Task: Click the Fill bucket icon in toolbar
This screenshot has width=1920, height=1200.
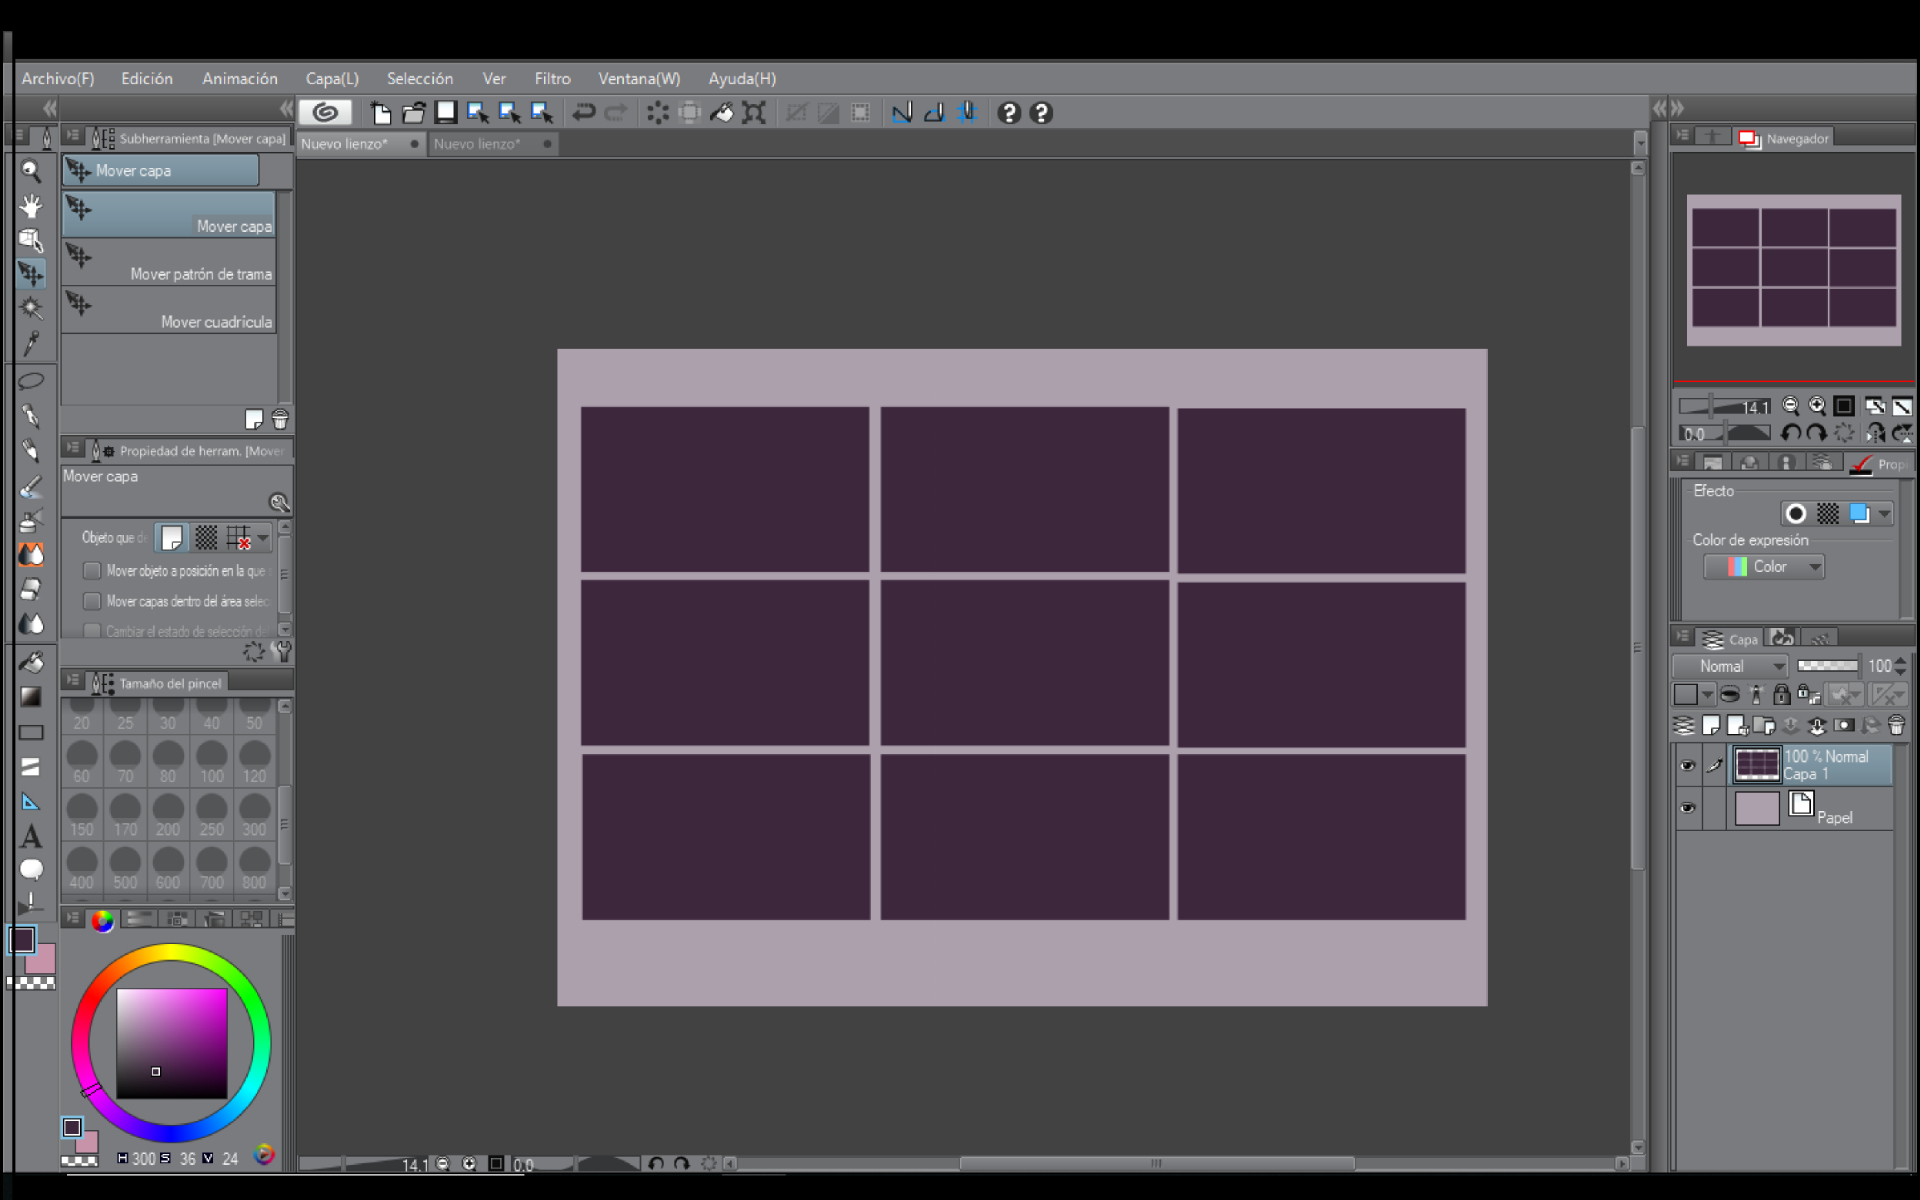Action: click(x=722, y=113)
